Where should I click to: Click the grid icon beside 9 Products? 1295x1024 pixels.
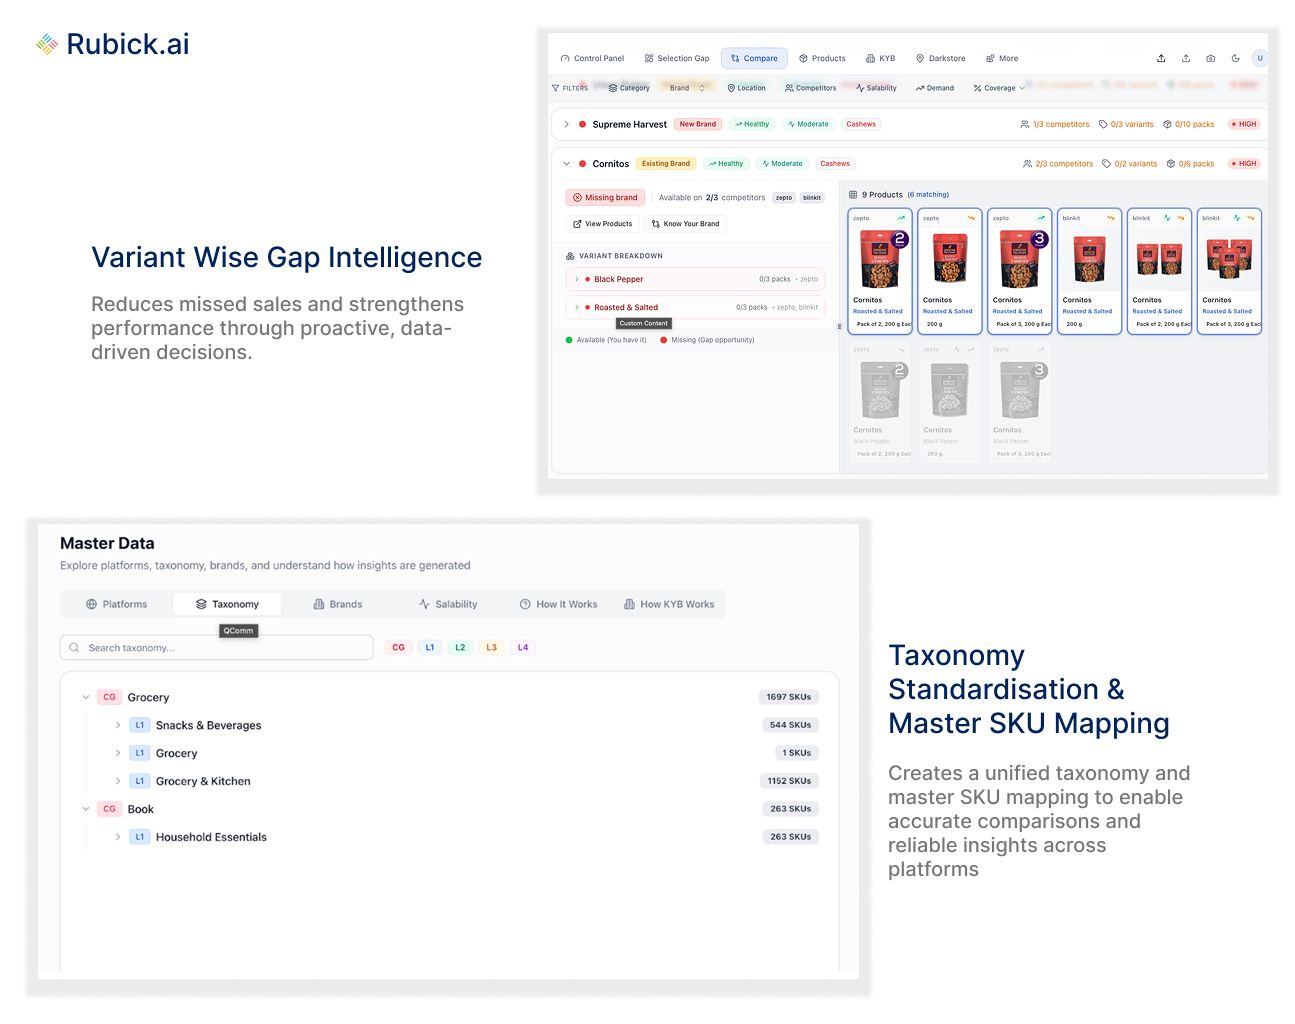(x=853, y=195)
